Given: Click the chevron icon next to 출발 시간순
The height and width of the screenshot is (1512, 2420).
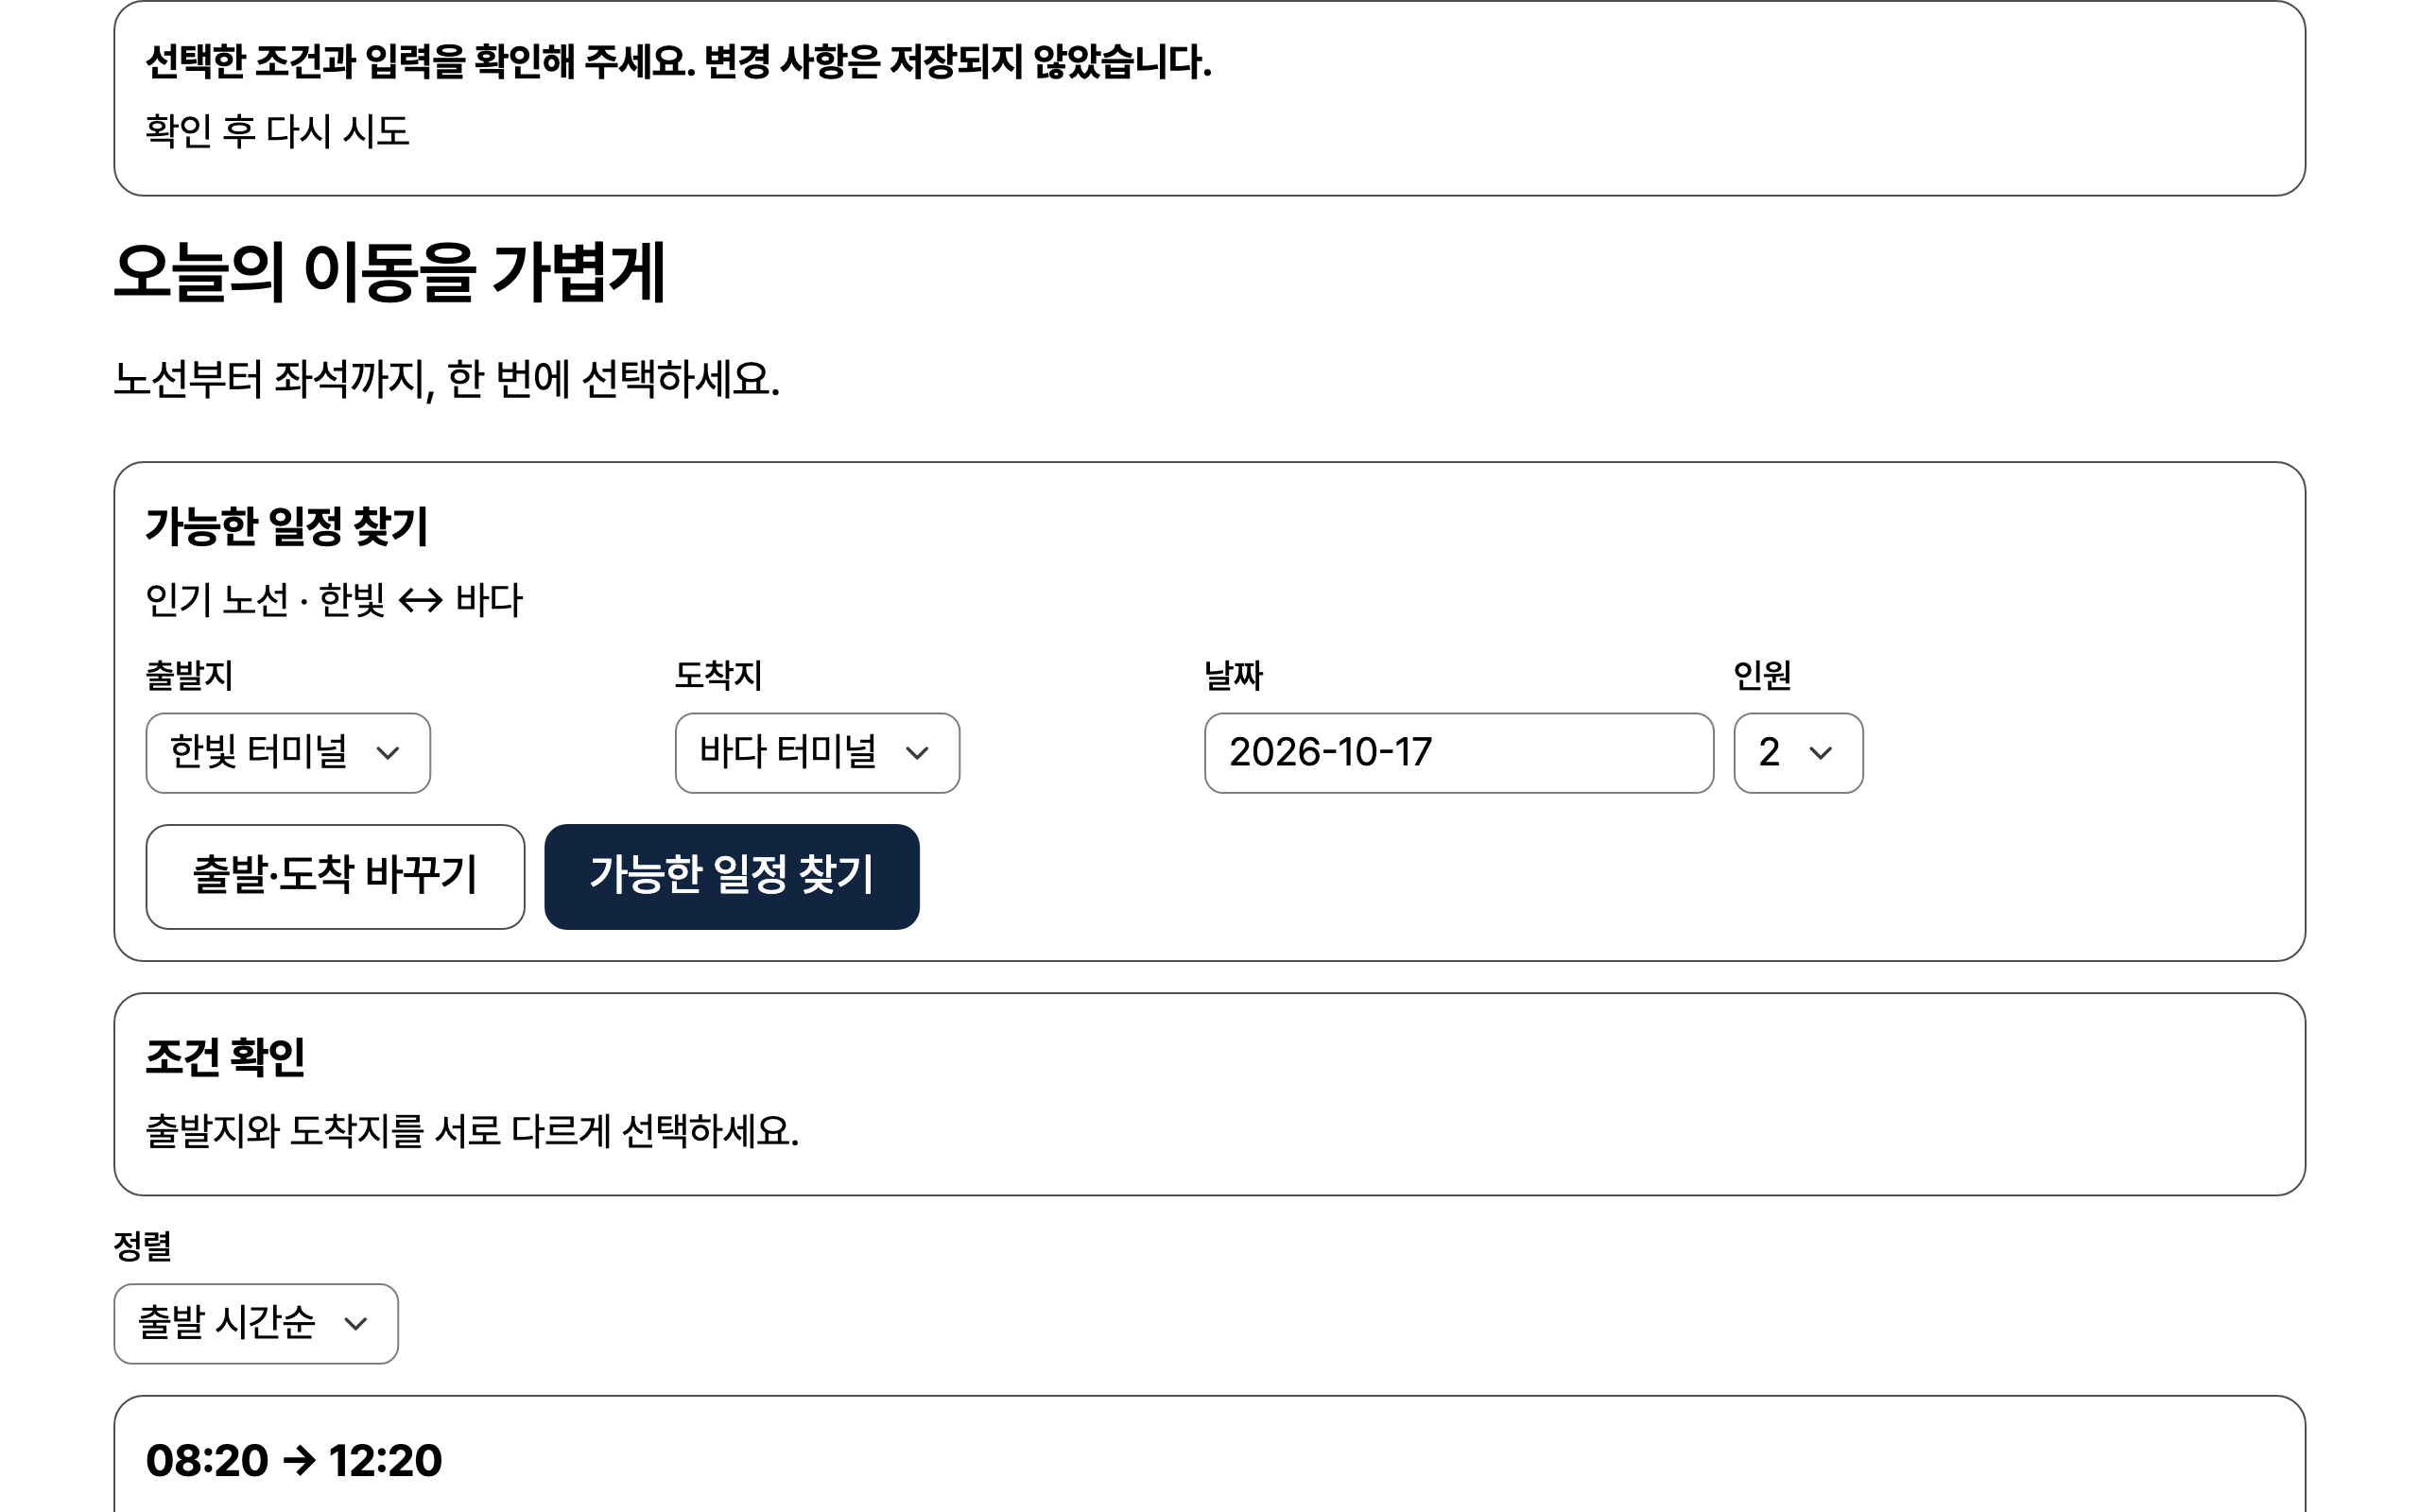Looking at the screenshot, I should point(356,1324).
